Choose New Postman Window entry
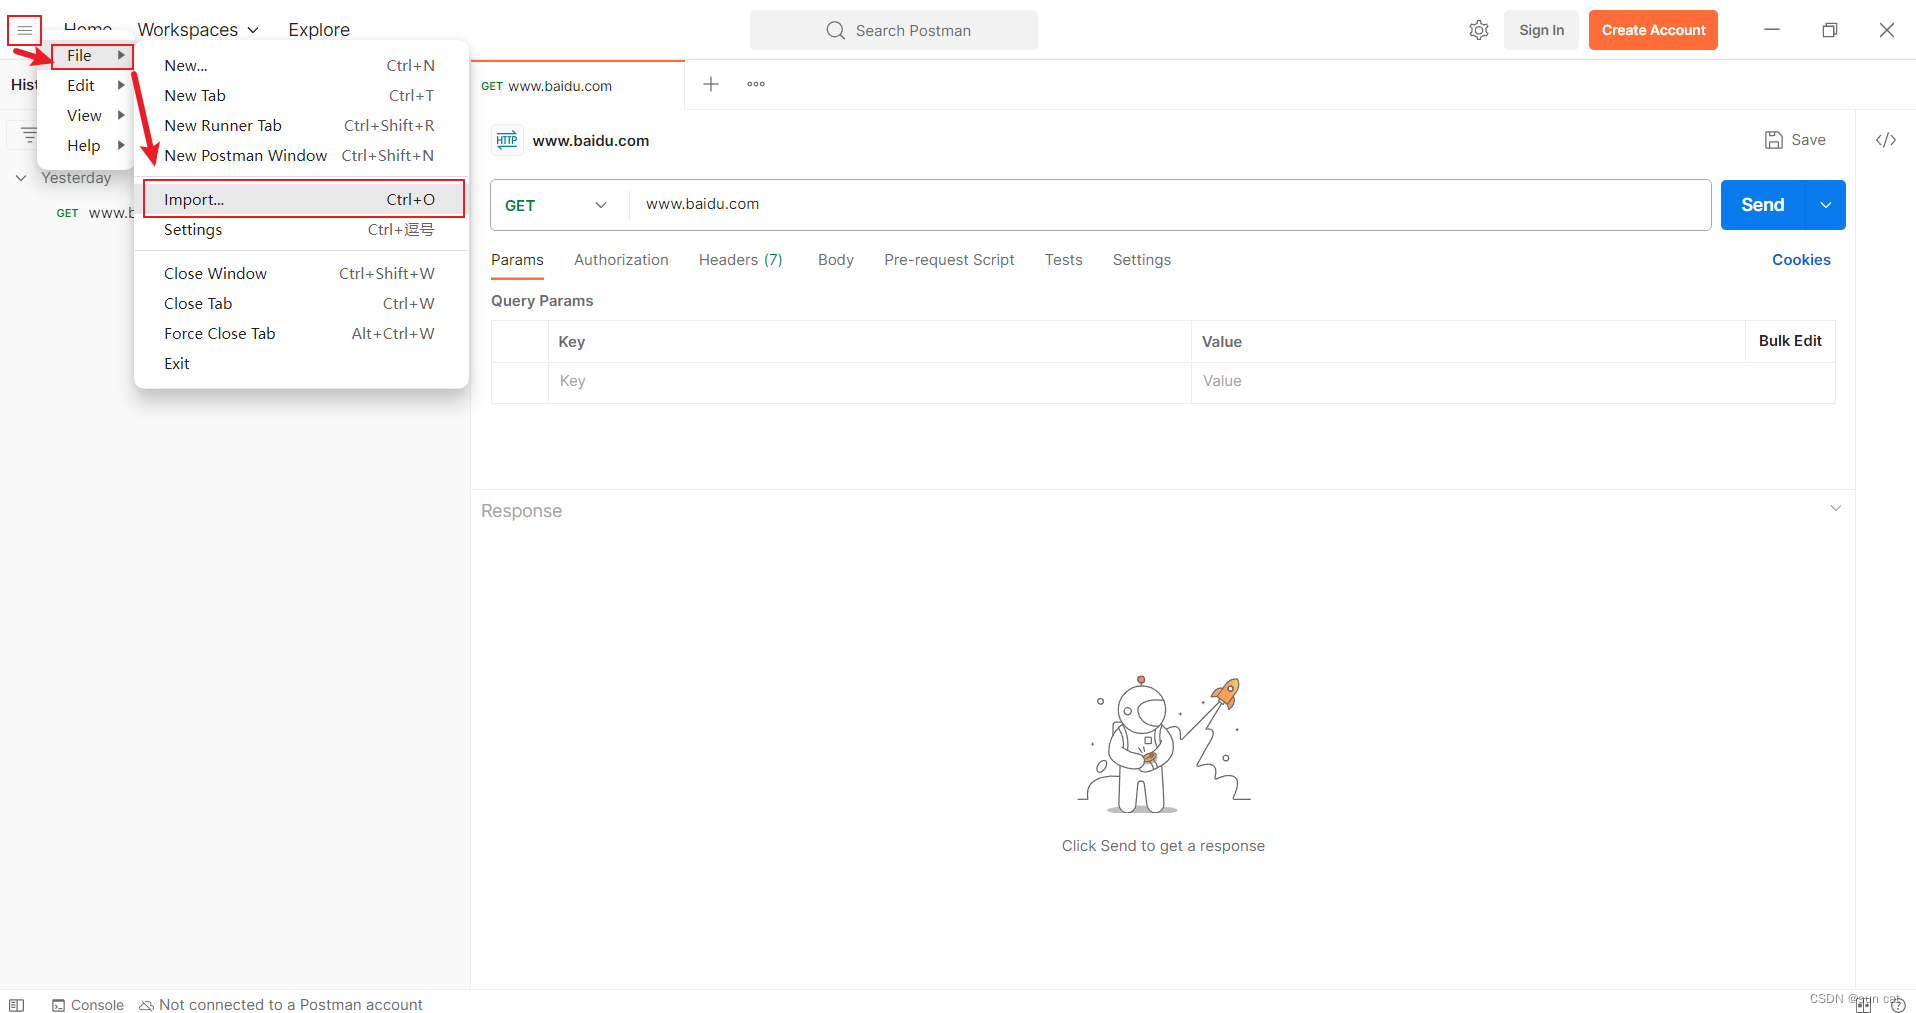Screen dimensions: 1916x1013 click(x=300, y=156)
